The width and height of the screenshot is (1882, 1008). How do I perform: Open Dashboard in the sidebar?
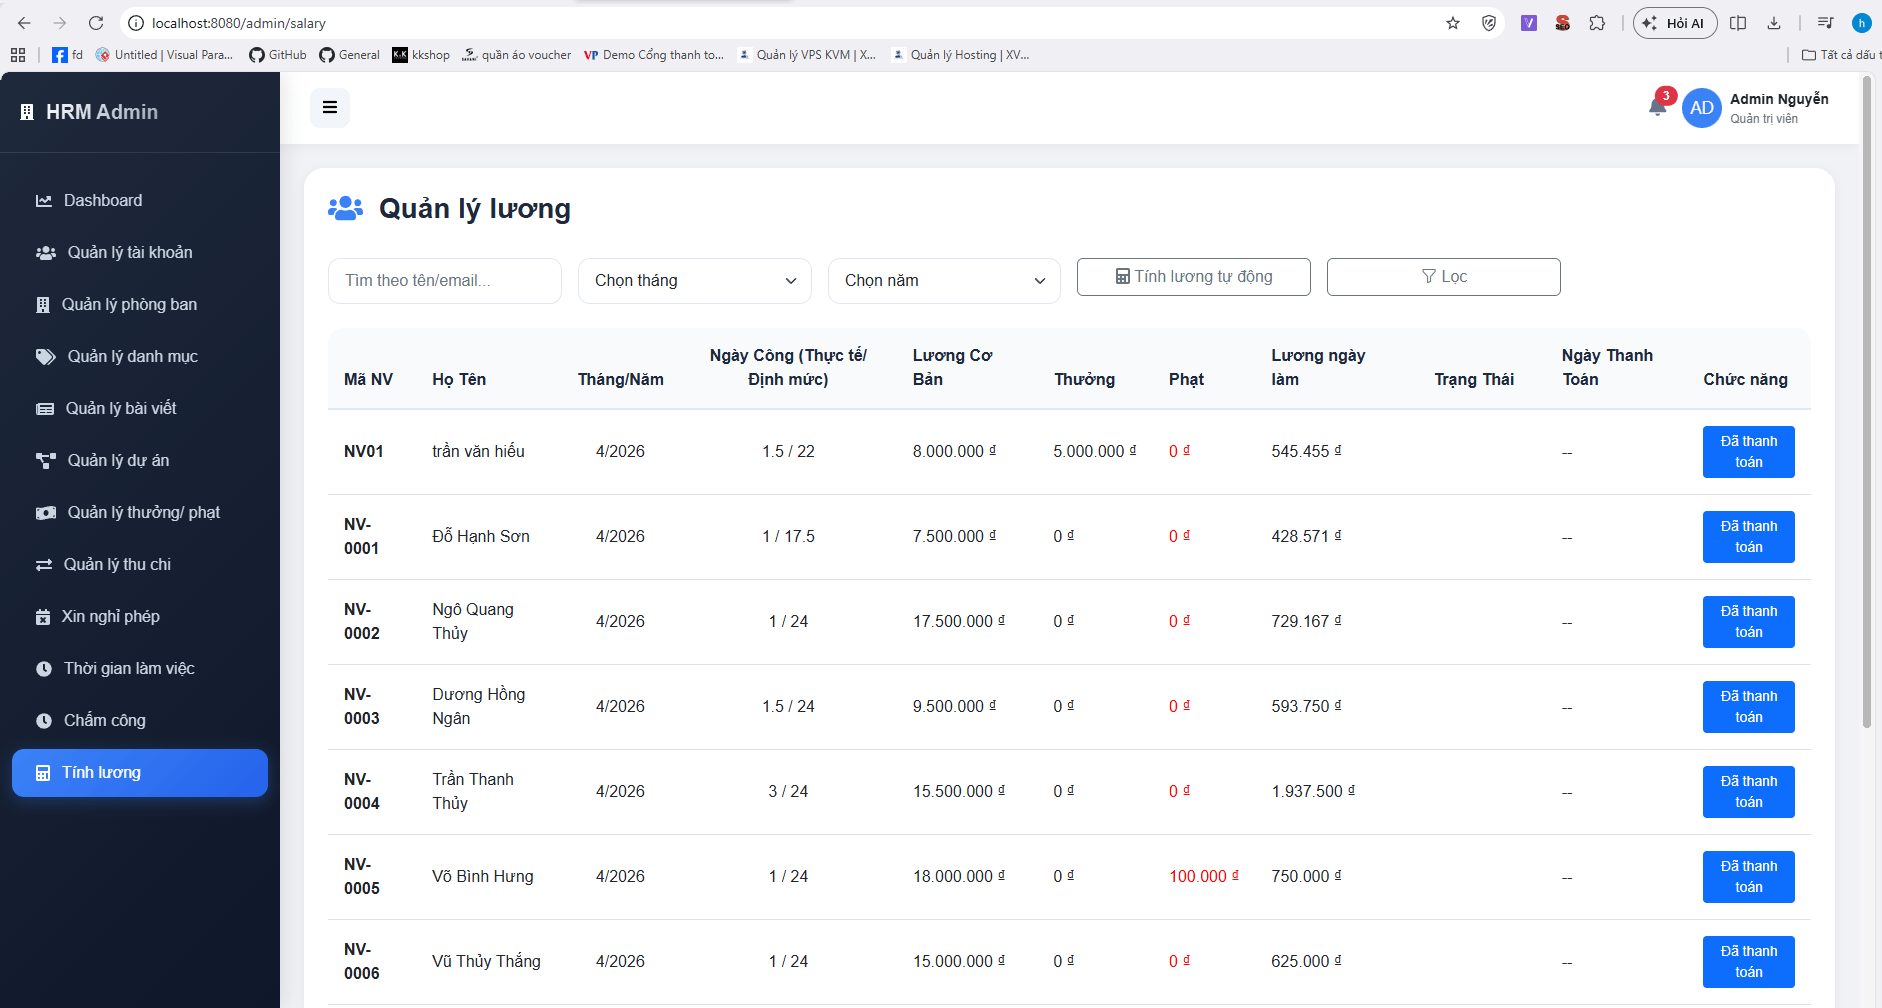[140, 201]
